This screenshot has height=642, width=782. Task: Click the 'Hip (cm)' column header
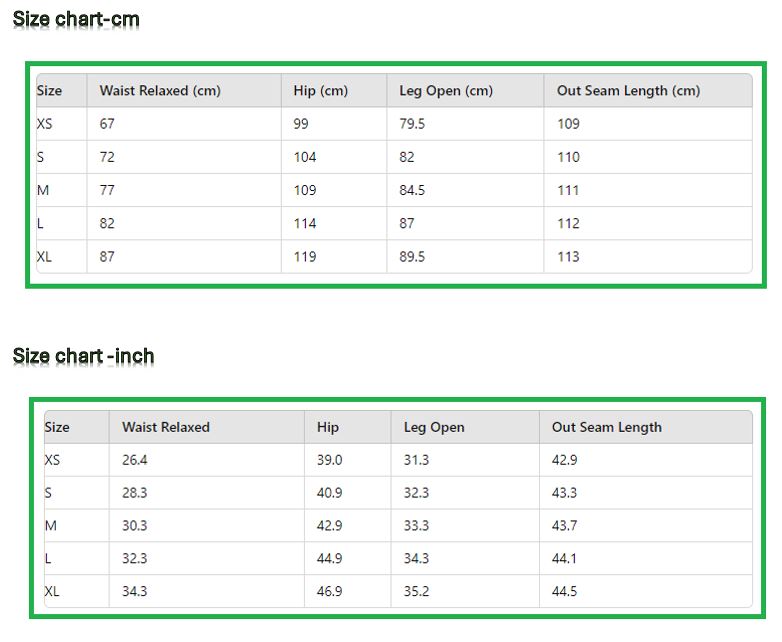click(x=321, y=91)
